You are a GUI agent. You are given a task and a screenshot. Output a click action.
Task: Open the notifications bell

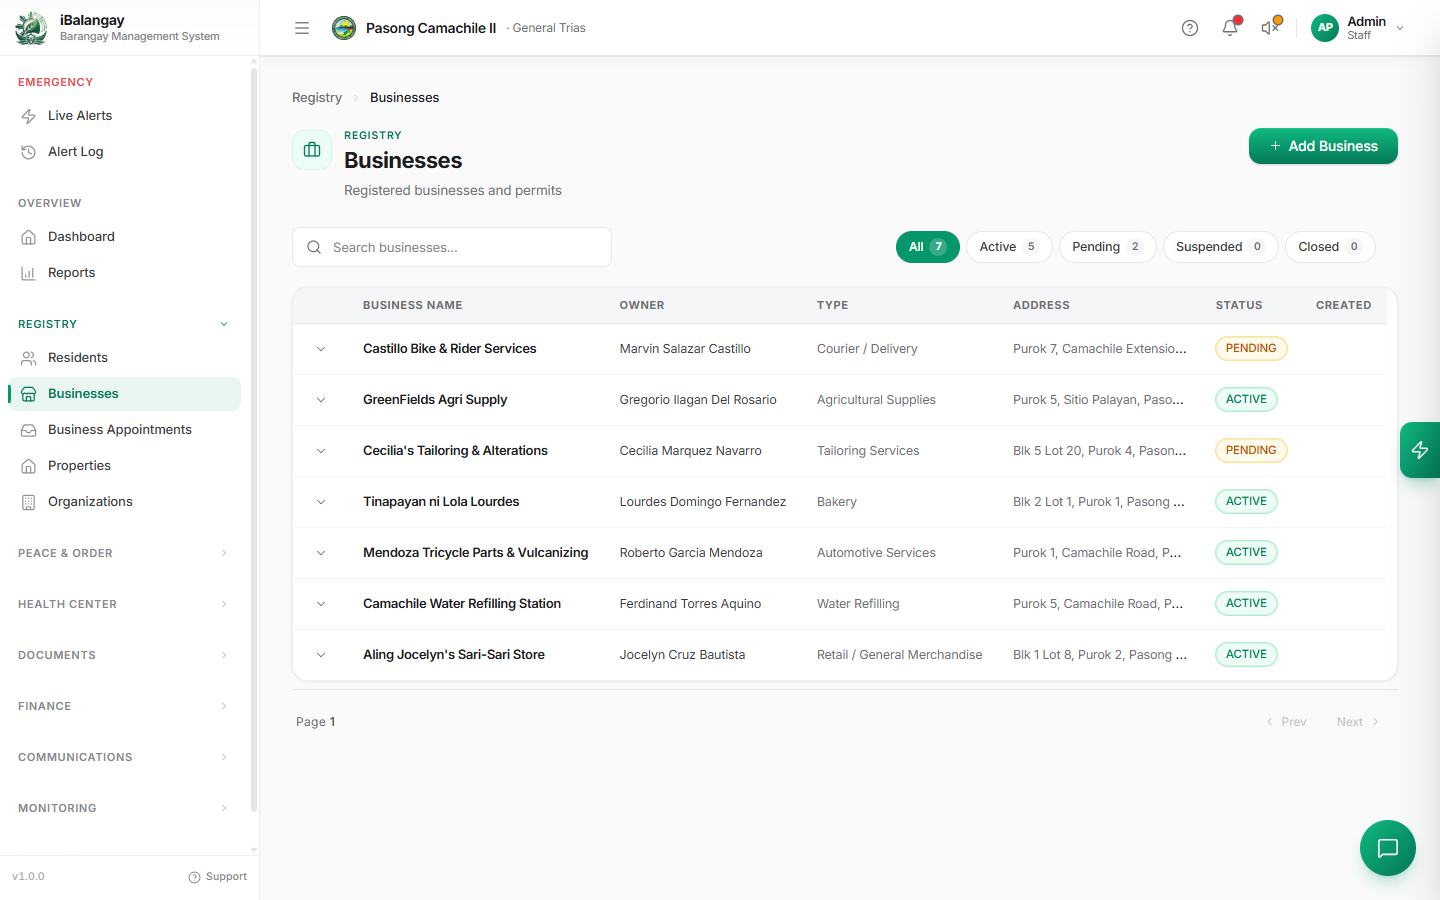tap(1230, 28)
